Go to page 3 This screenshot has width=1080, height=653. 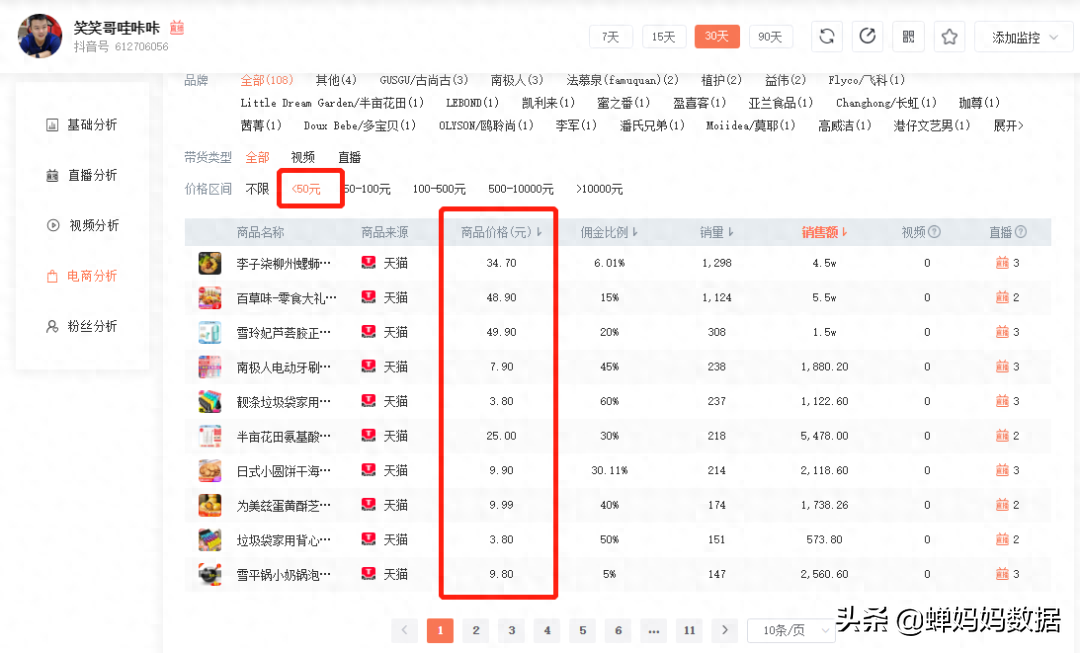[x=512, y=630]
